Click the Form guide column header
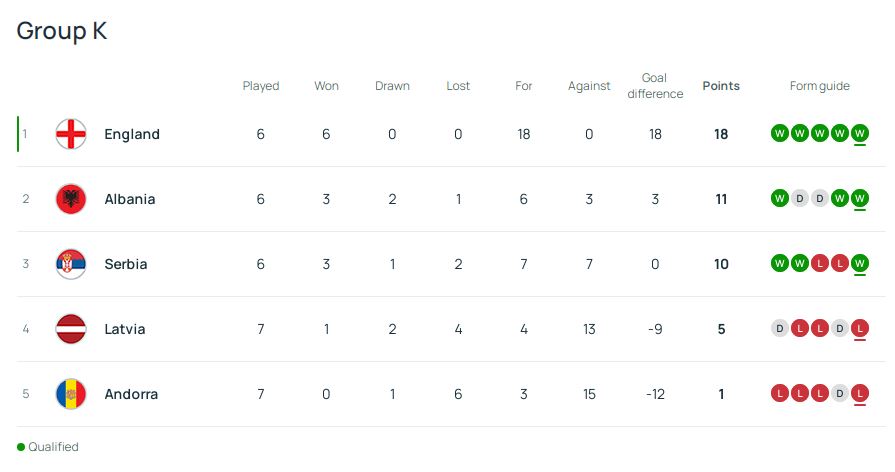Viewport: 895px width, 472px height. [820, 86]
